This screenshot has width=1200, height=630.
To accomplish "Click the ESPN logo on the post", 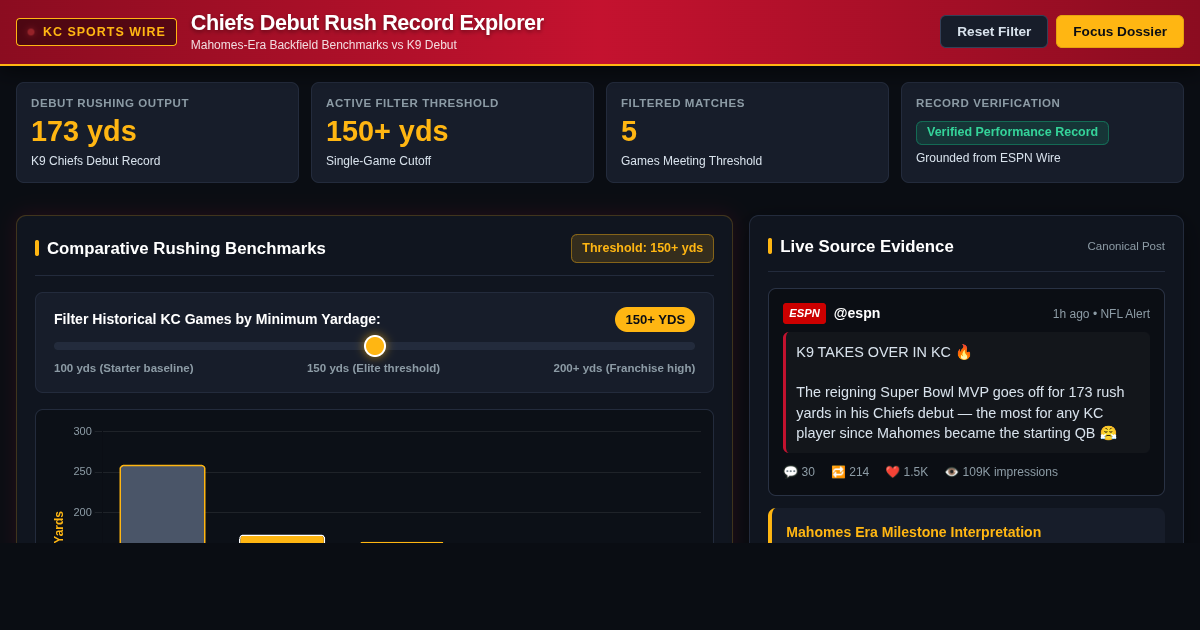I will (804, 313).
